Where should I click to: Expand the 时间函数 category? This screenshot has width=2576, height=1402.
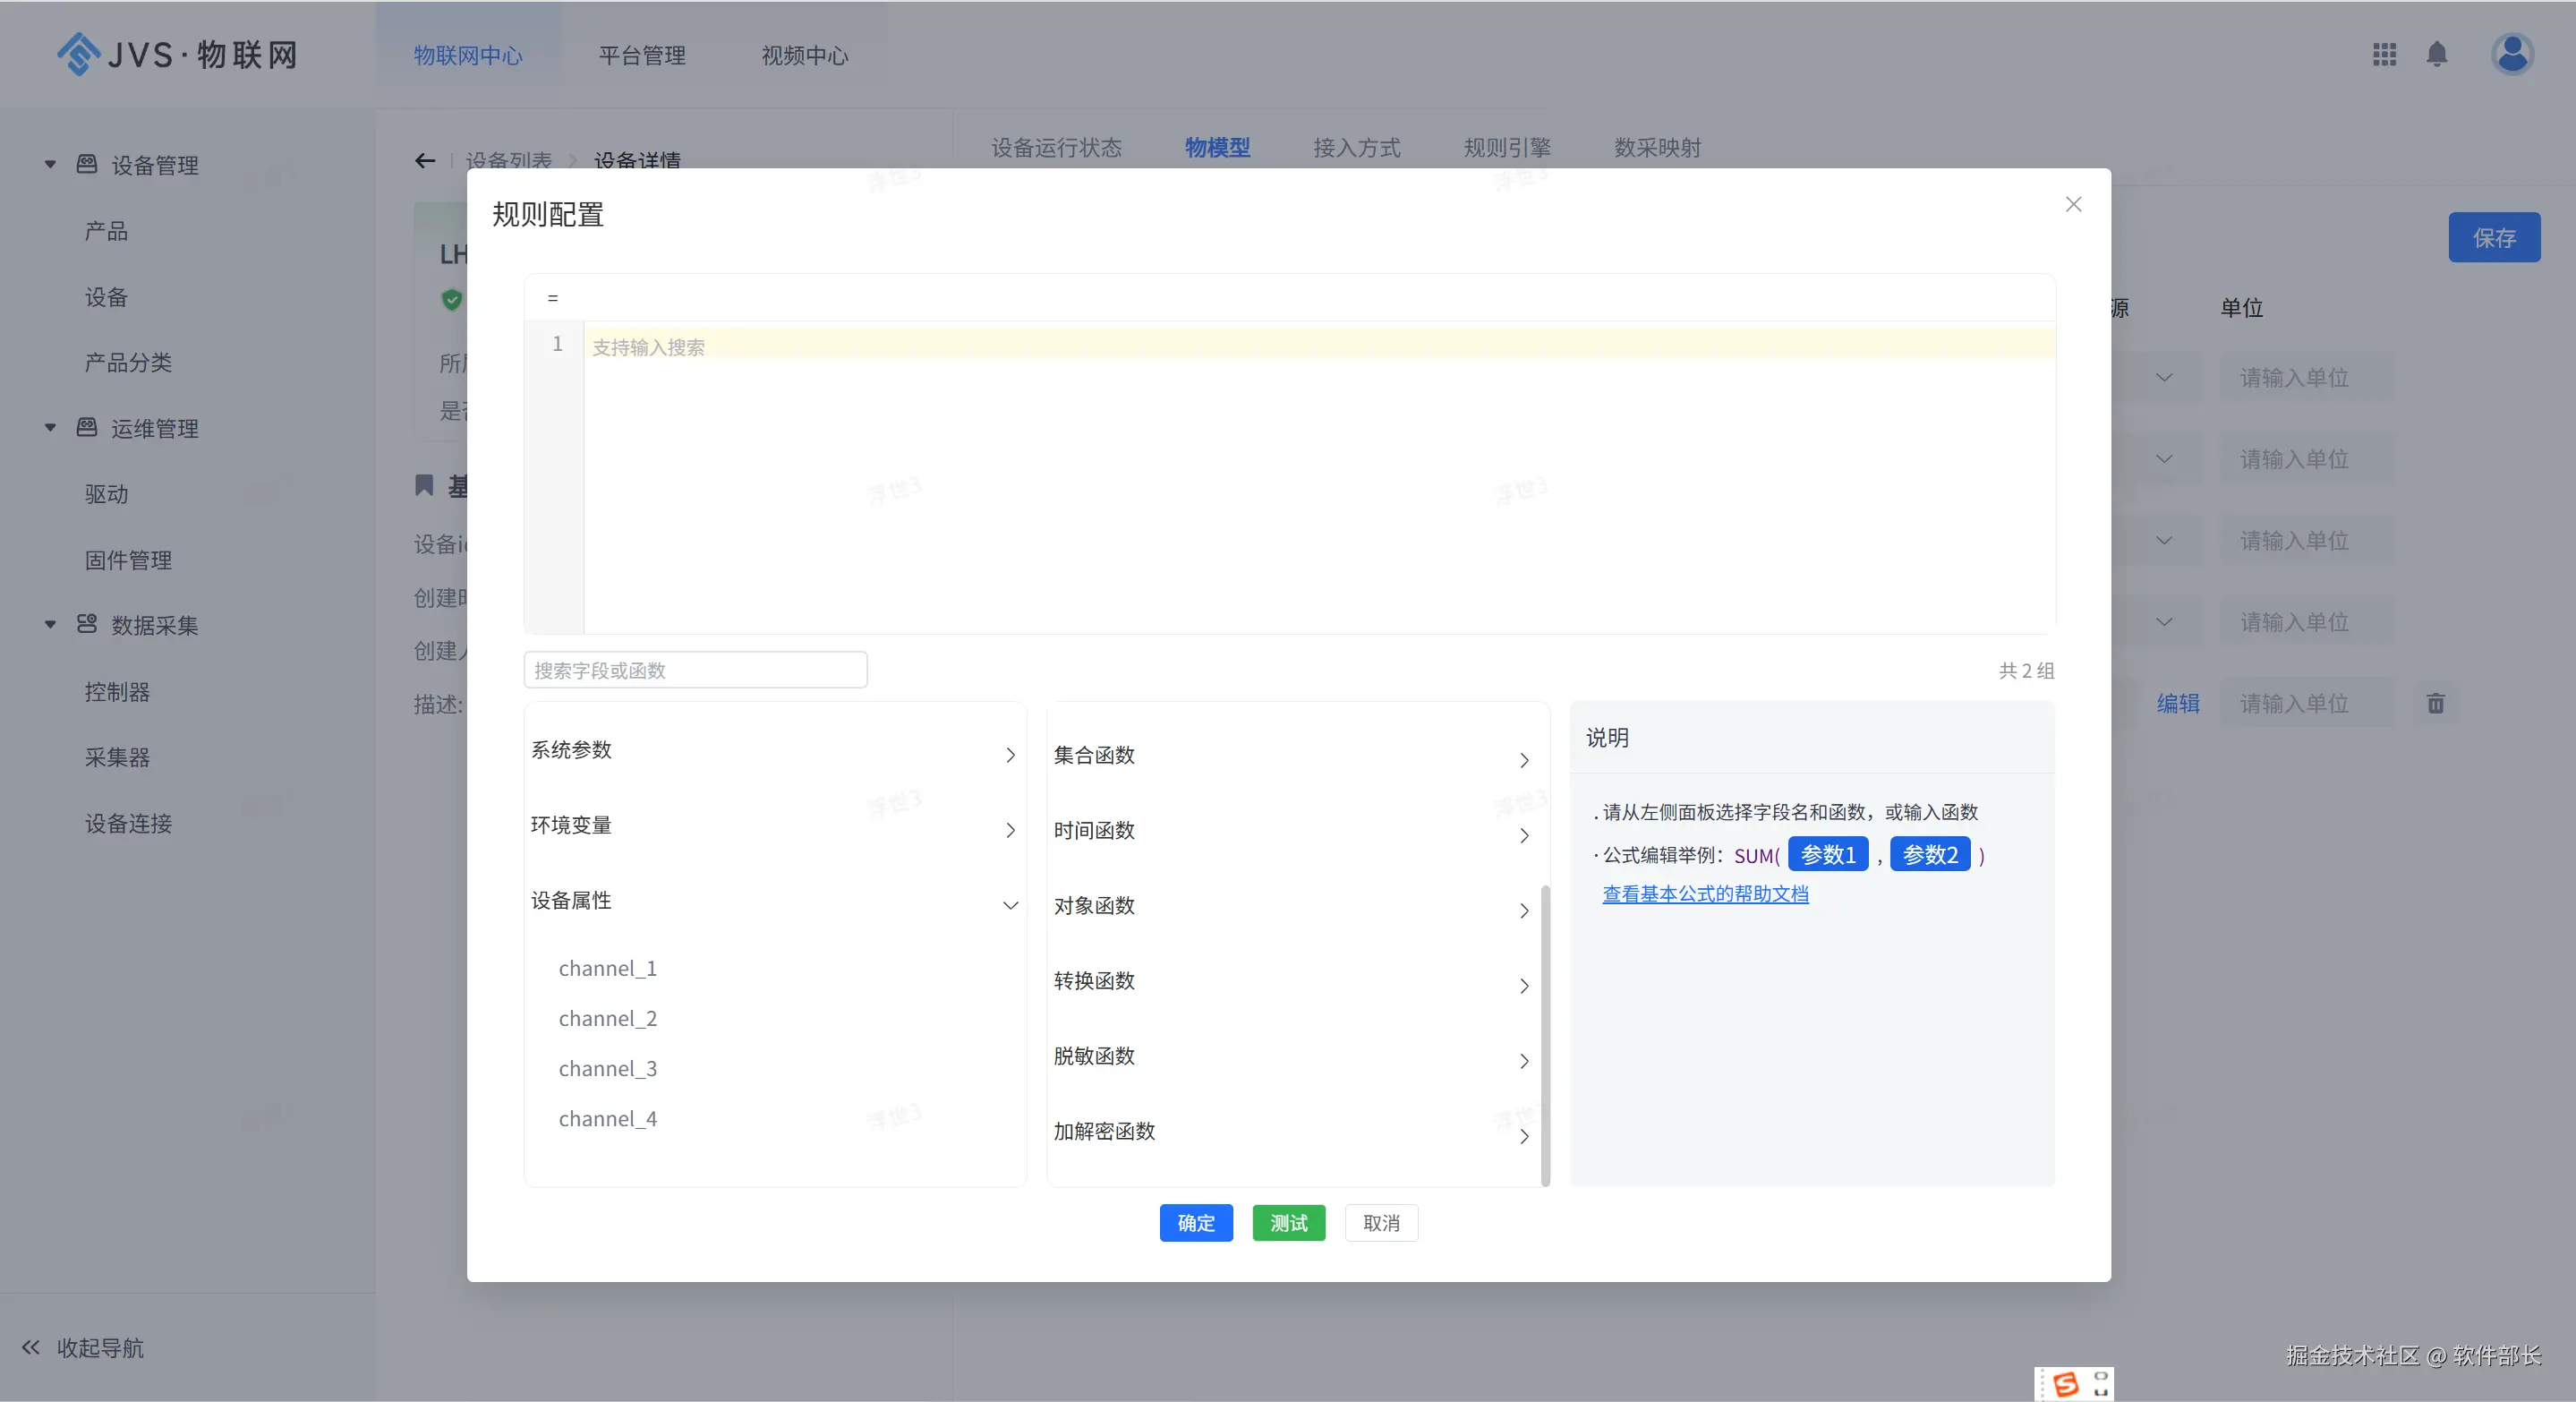pyautogui.click(x=1523, y=835)
